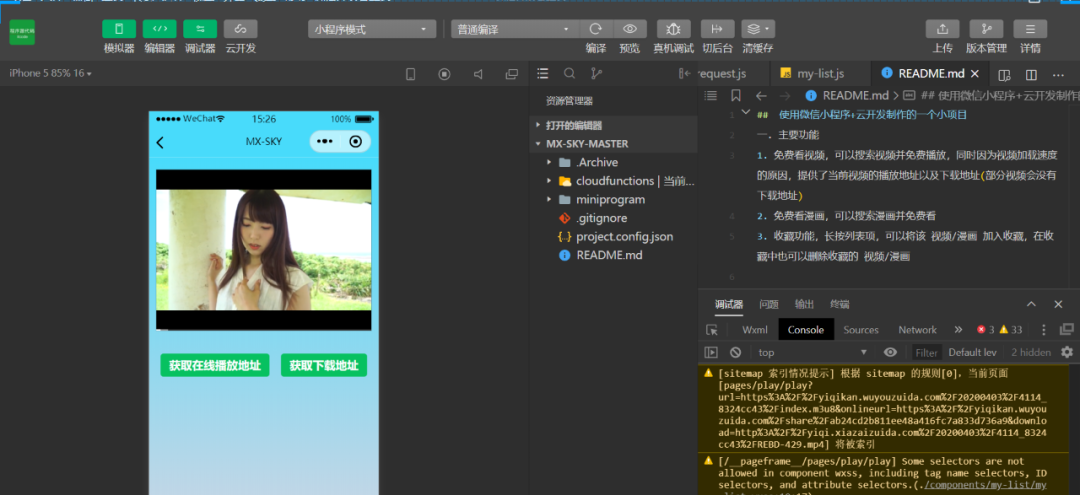
Task: Collapse the sidebar panel arrow icon
Action: click(x=685, y=74)
